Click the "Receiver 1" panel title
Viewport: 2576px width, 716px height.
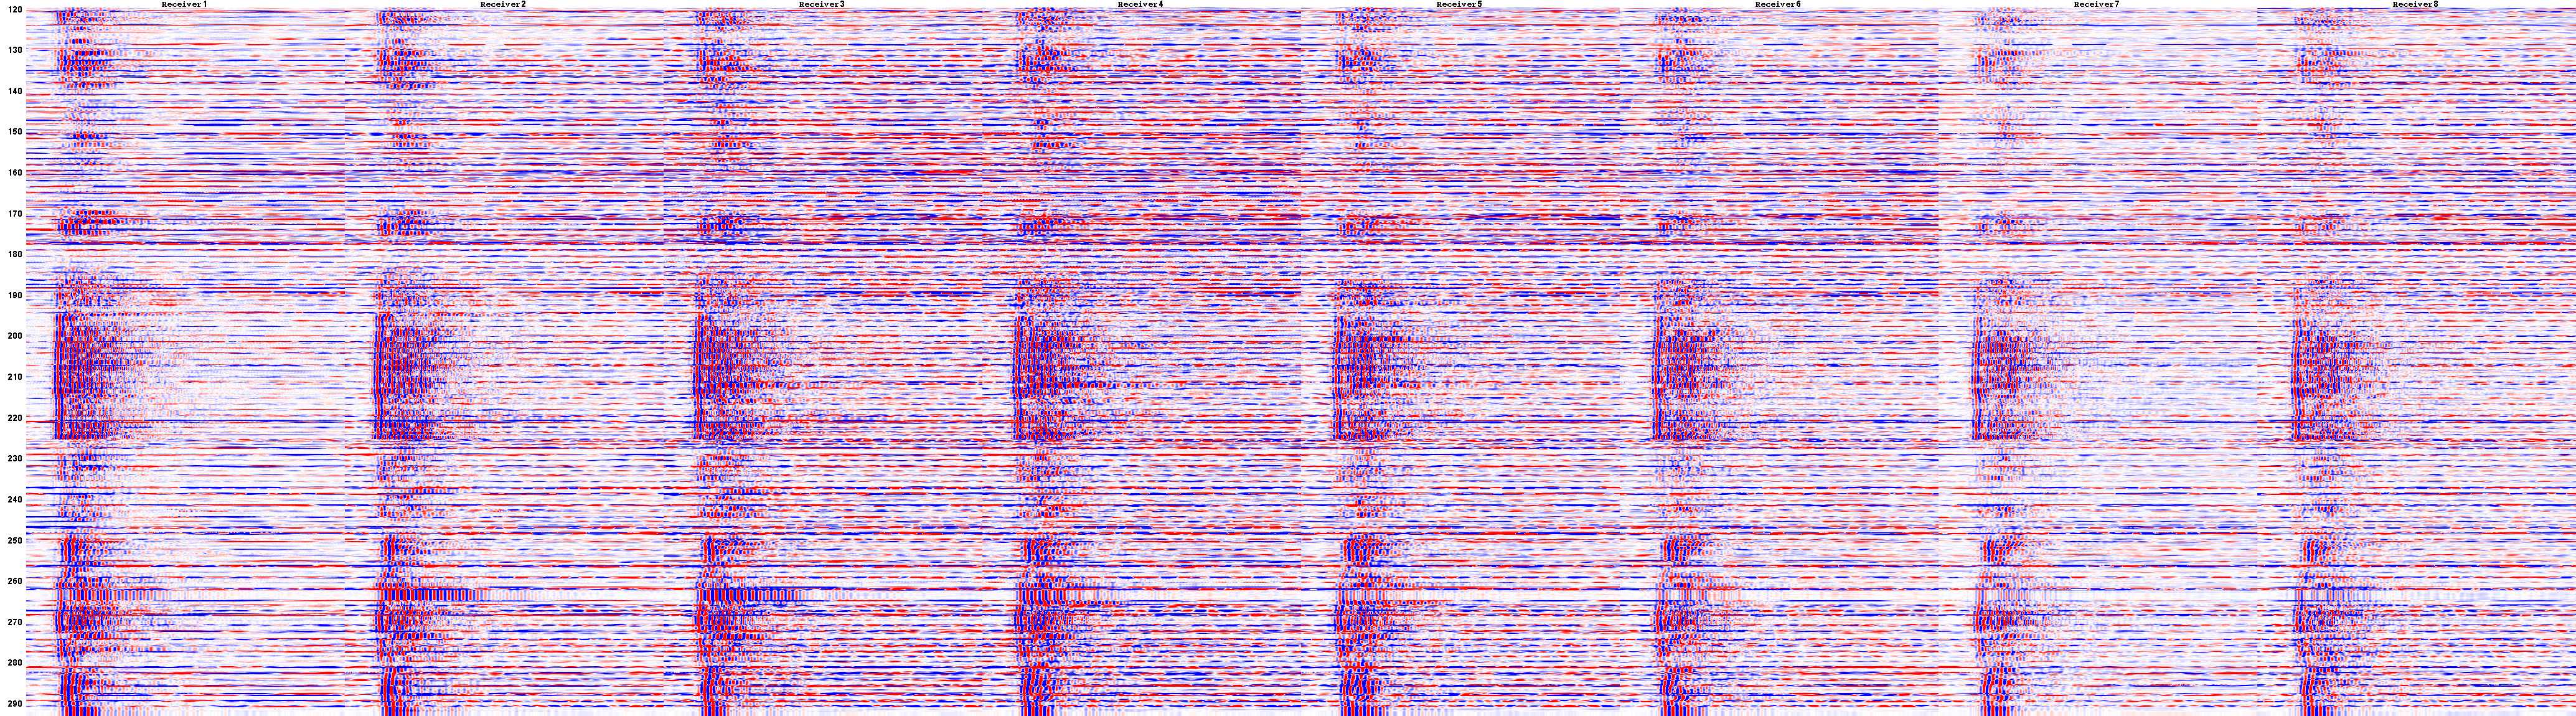[x=184, y=4]
